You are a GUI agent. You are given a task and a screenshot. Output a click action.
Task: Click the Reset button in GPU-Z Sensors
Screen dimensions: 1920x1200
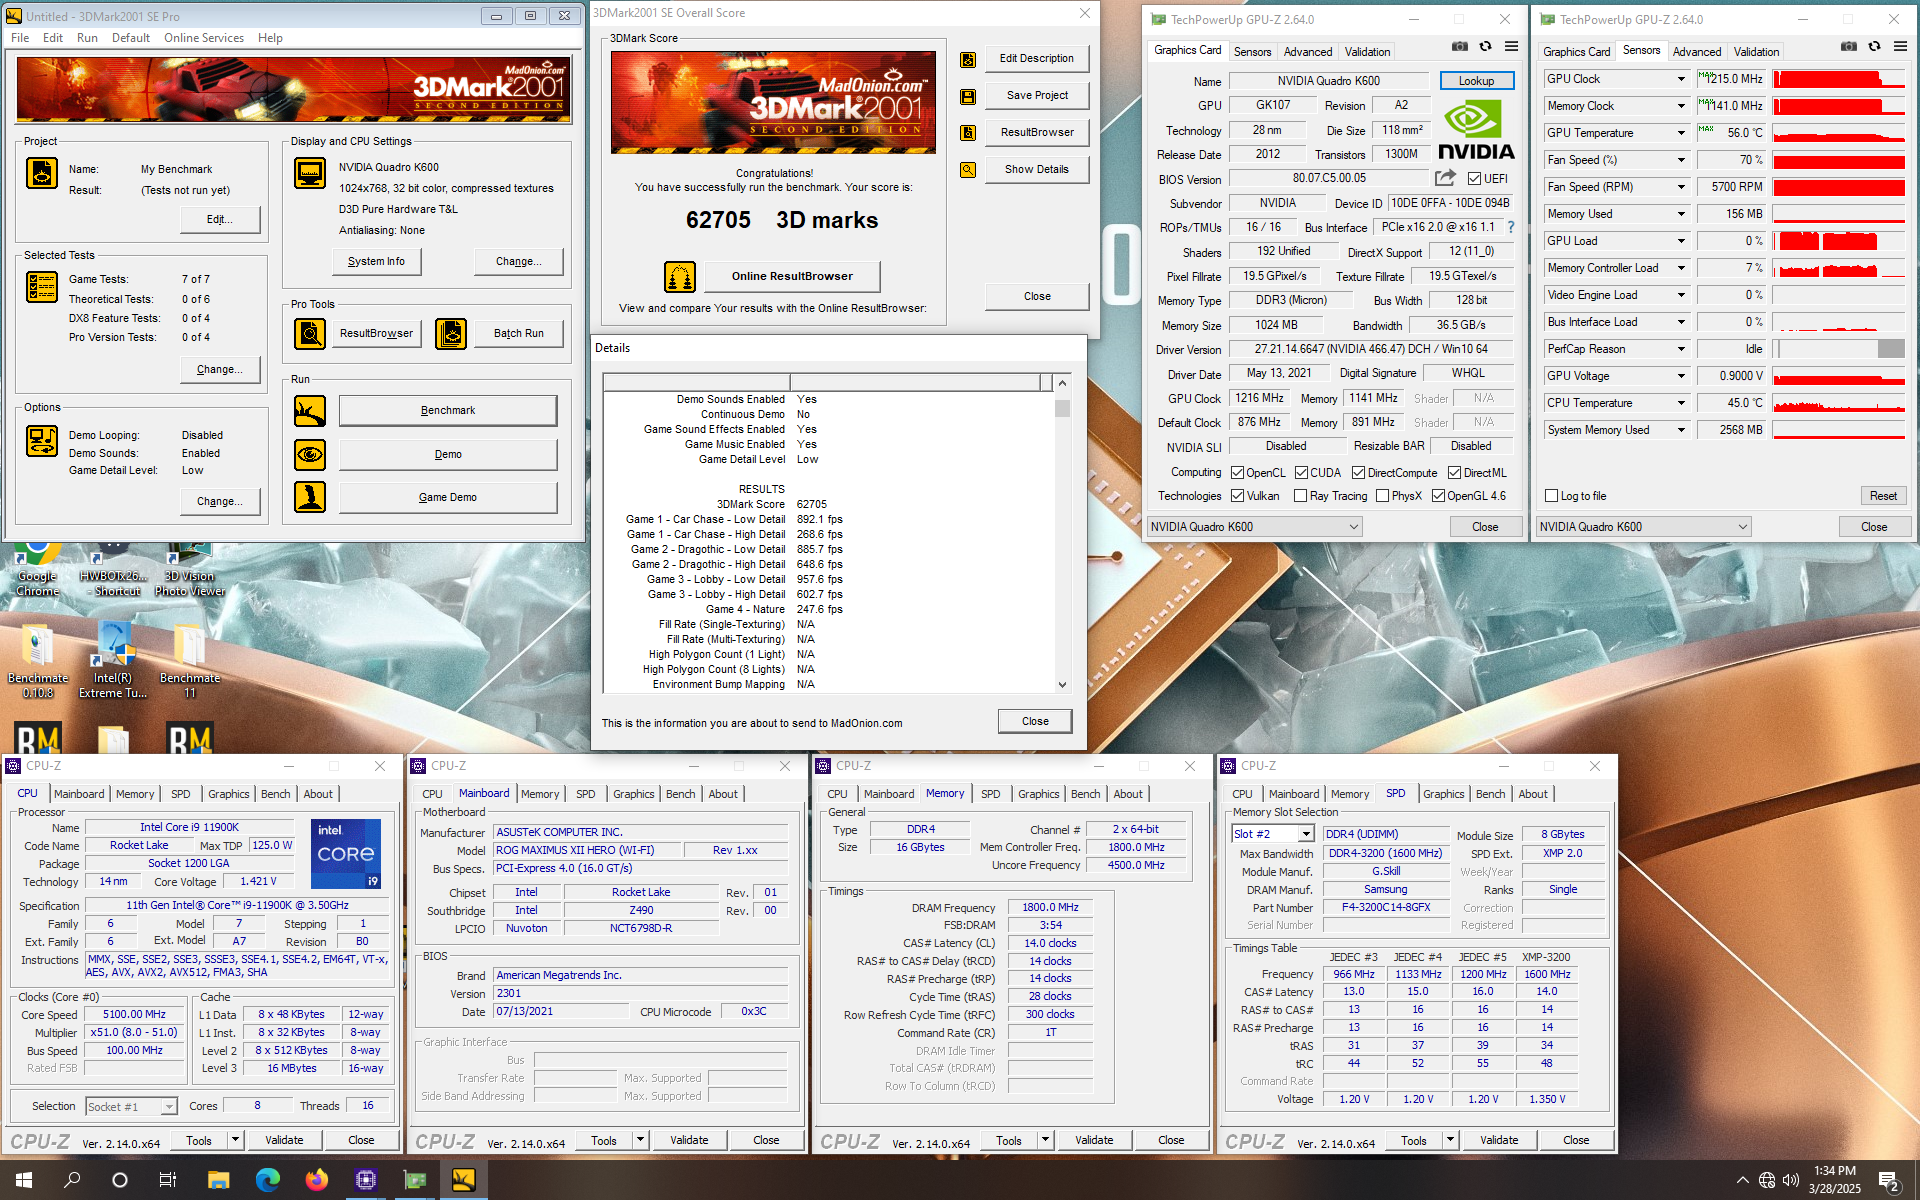click(x=1883, y=496)
